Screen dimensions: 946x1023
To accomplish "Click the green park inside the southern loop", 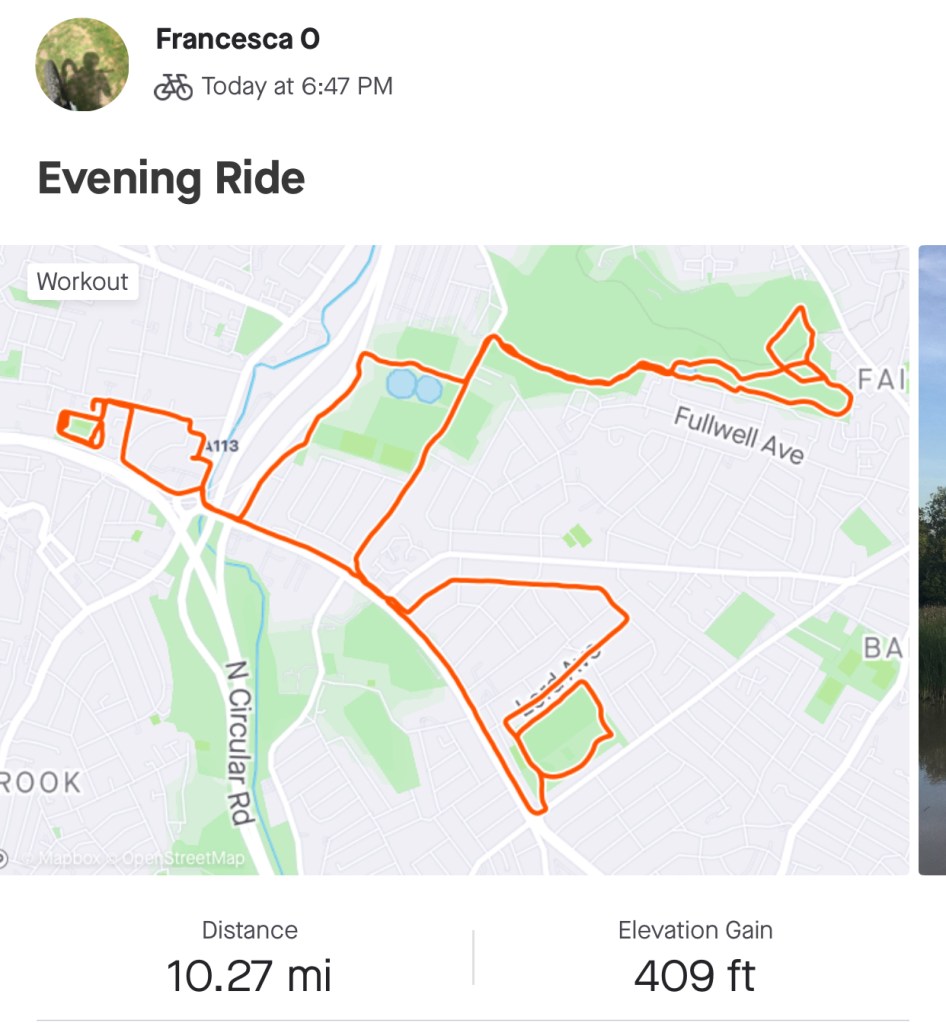I will [561, 727].
